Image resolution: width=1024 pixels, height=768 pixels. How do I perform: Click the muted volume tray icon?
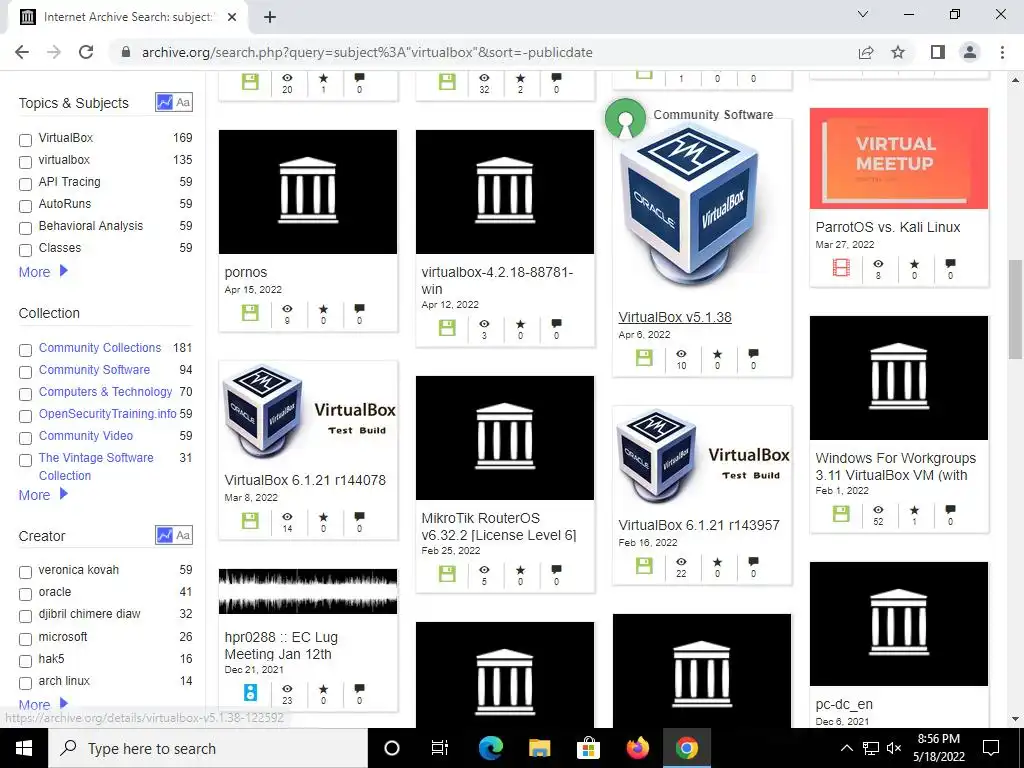[x=894, y=748]
